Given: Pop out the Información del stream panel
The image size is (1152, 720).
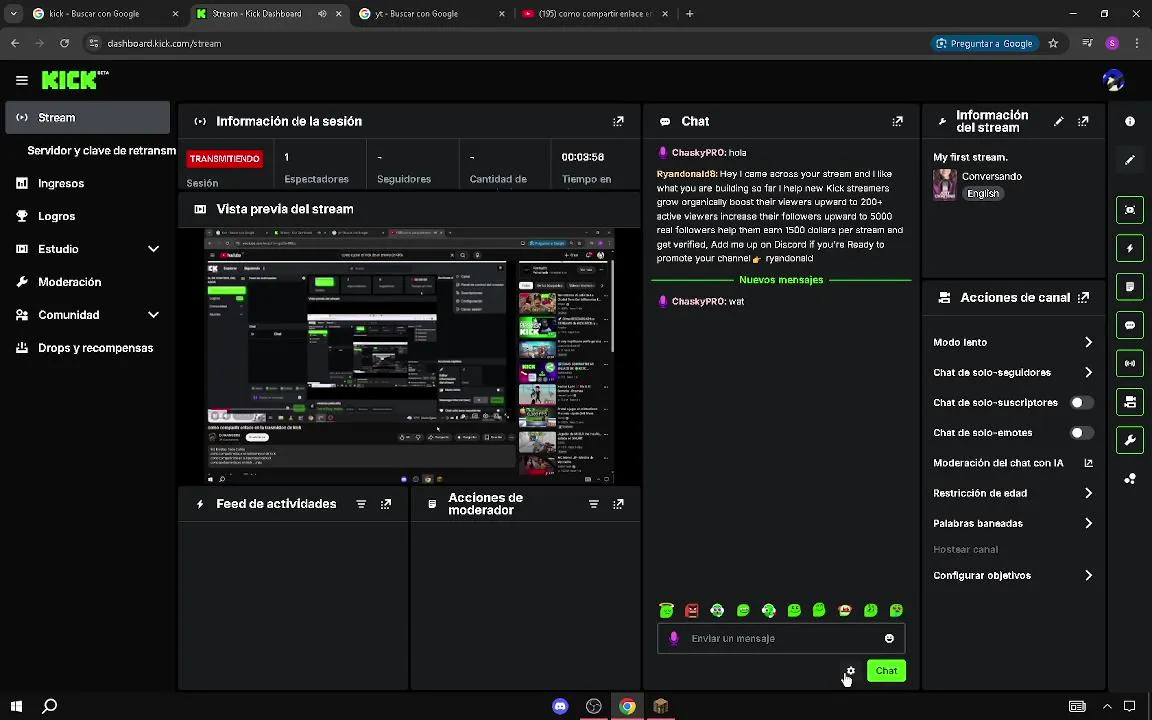Looking at the screenshot, I should tap(1083, 121).
